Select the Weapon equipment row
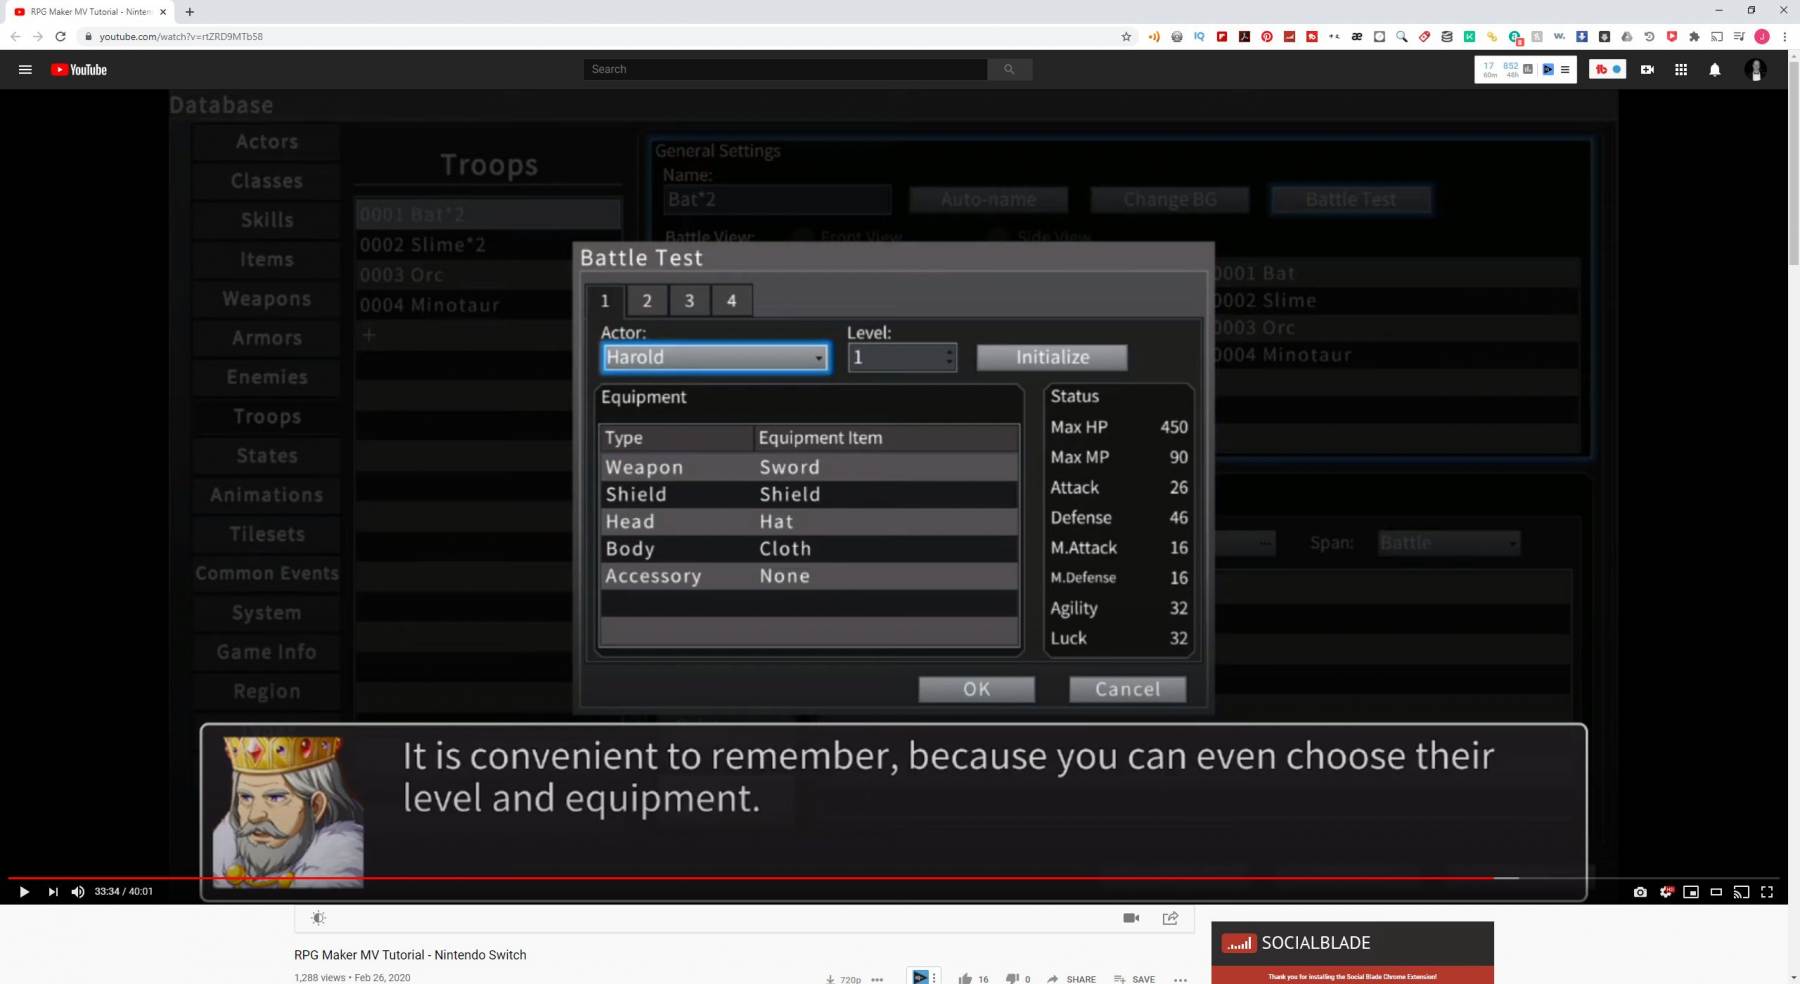This screenshot has width=1800, height=984. click(809, 467)
